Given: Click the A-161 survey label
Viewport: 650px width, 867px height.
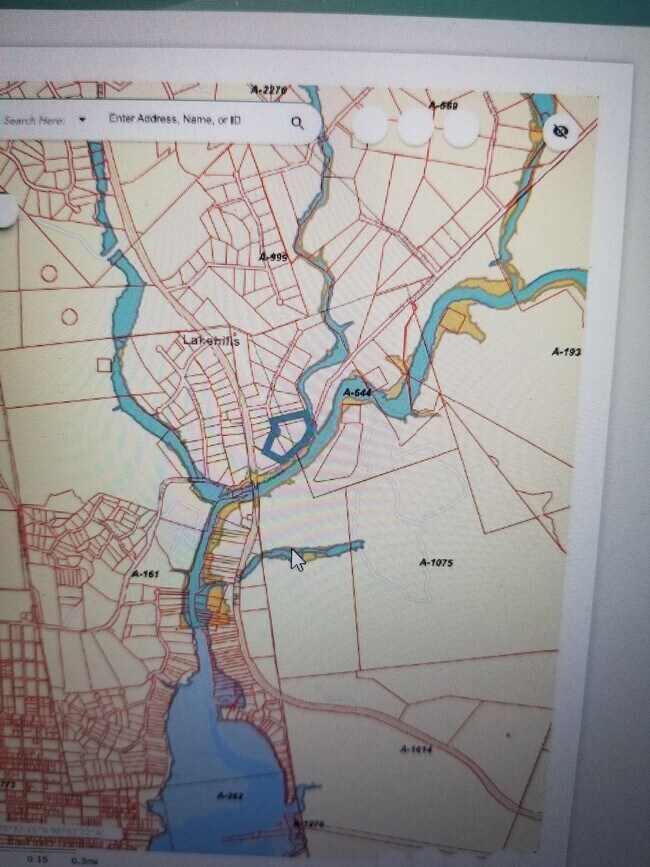Looking at the screenshot, I should click(x=146, y=575).
